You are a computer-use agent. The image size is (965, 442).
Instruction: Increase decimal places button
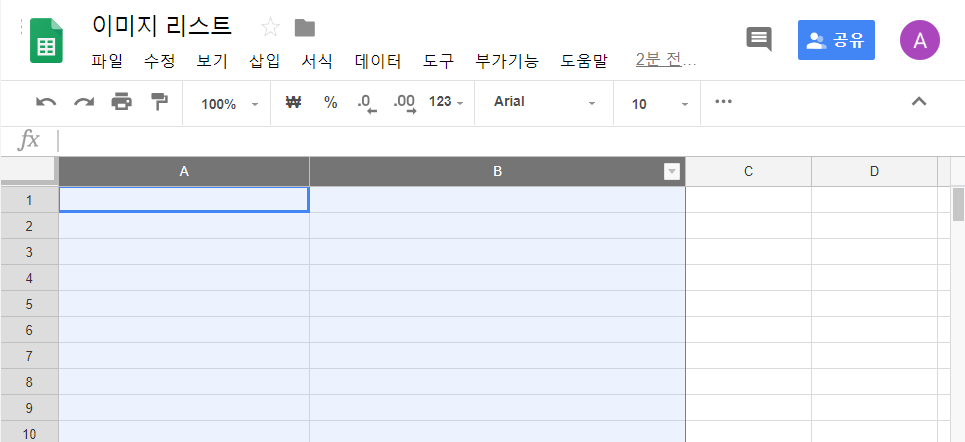click(404, 103)
